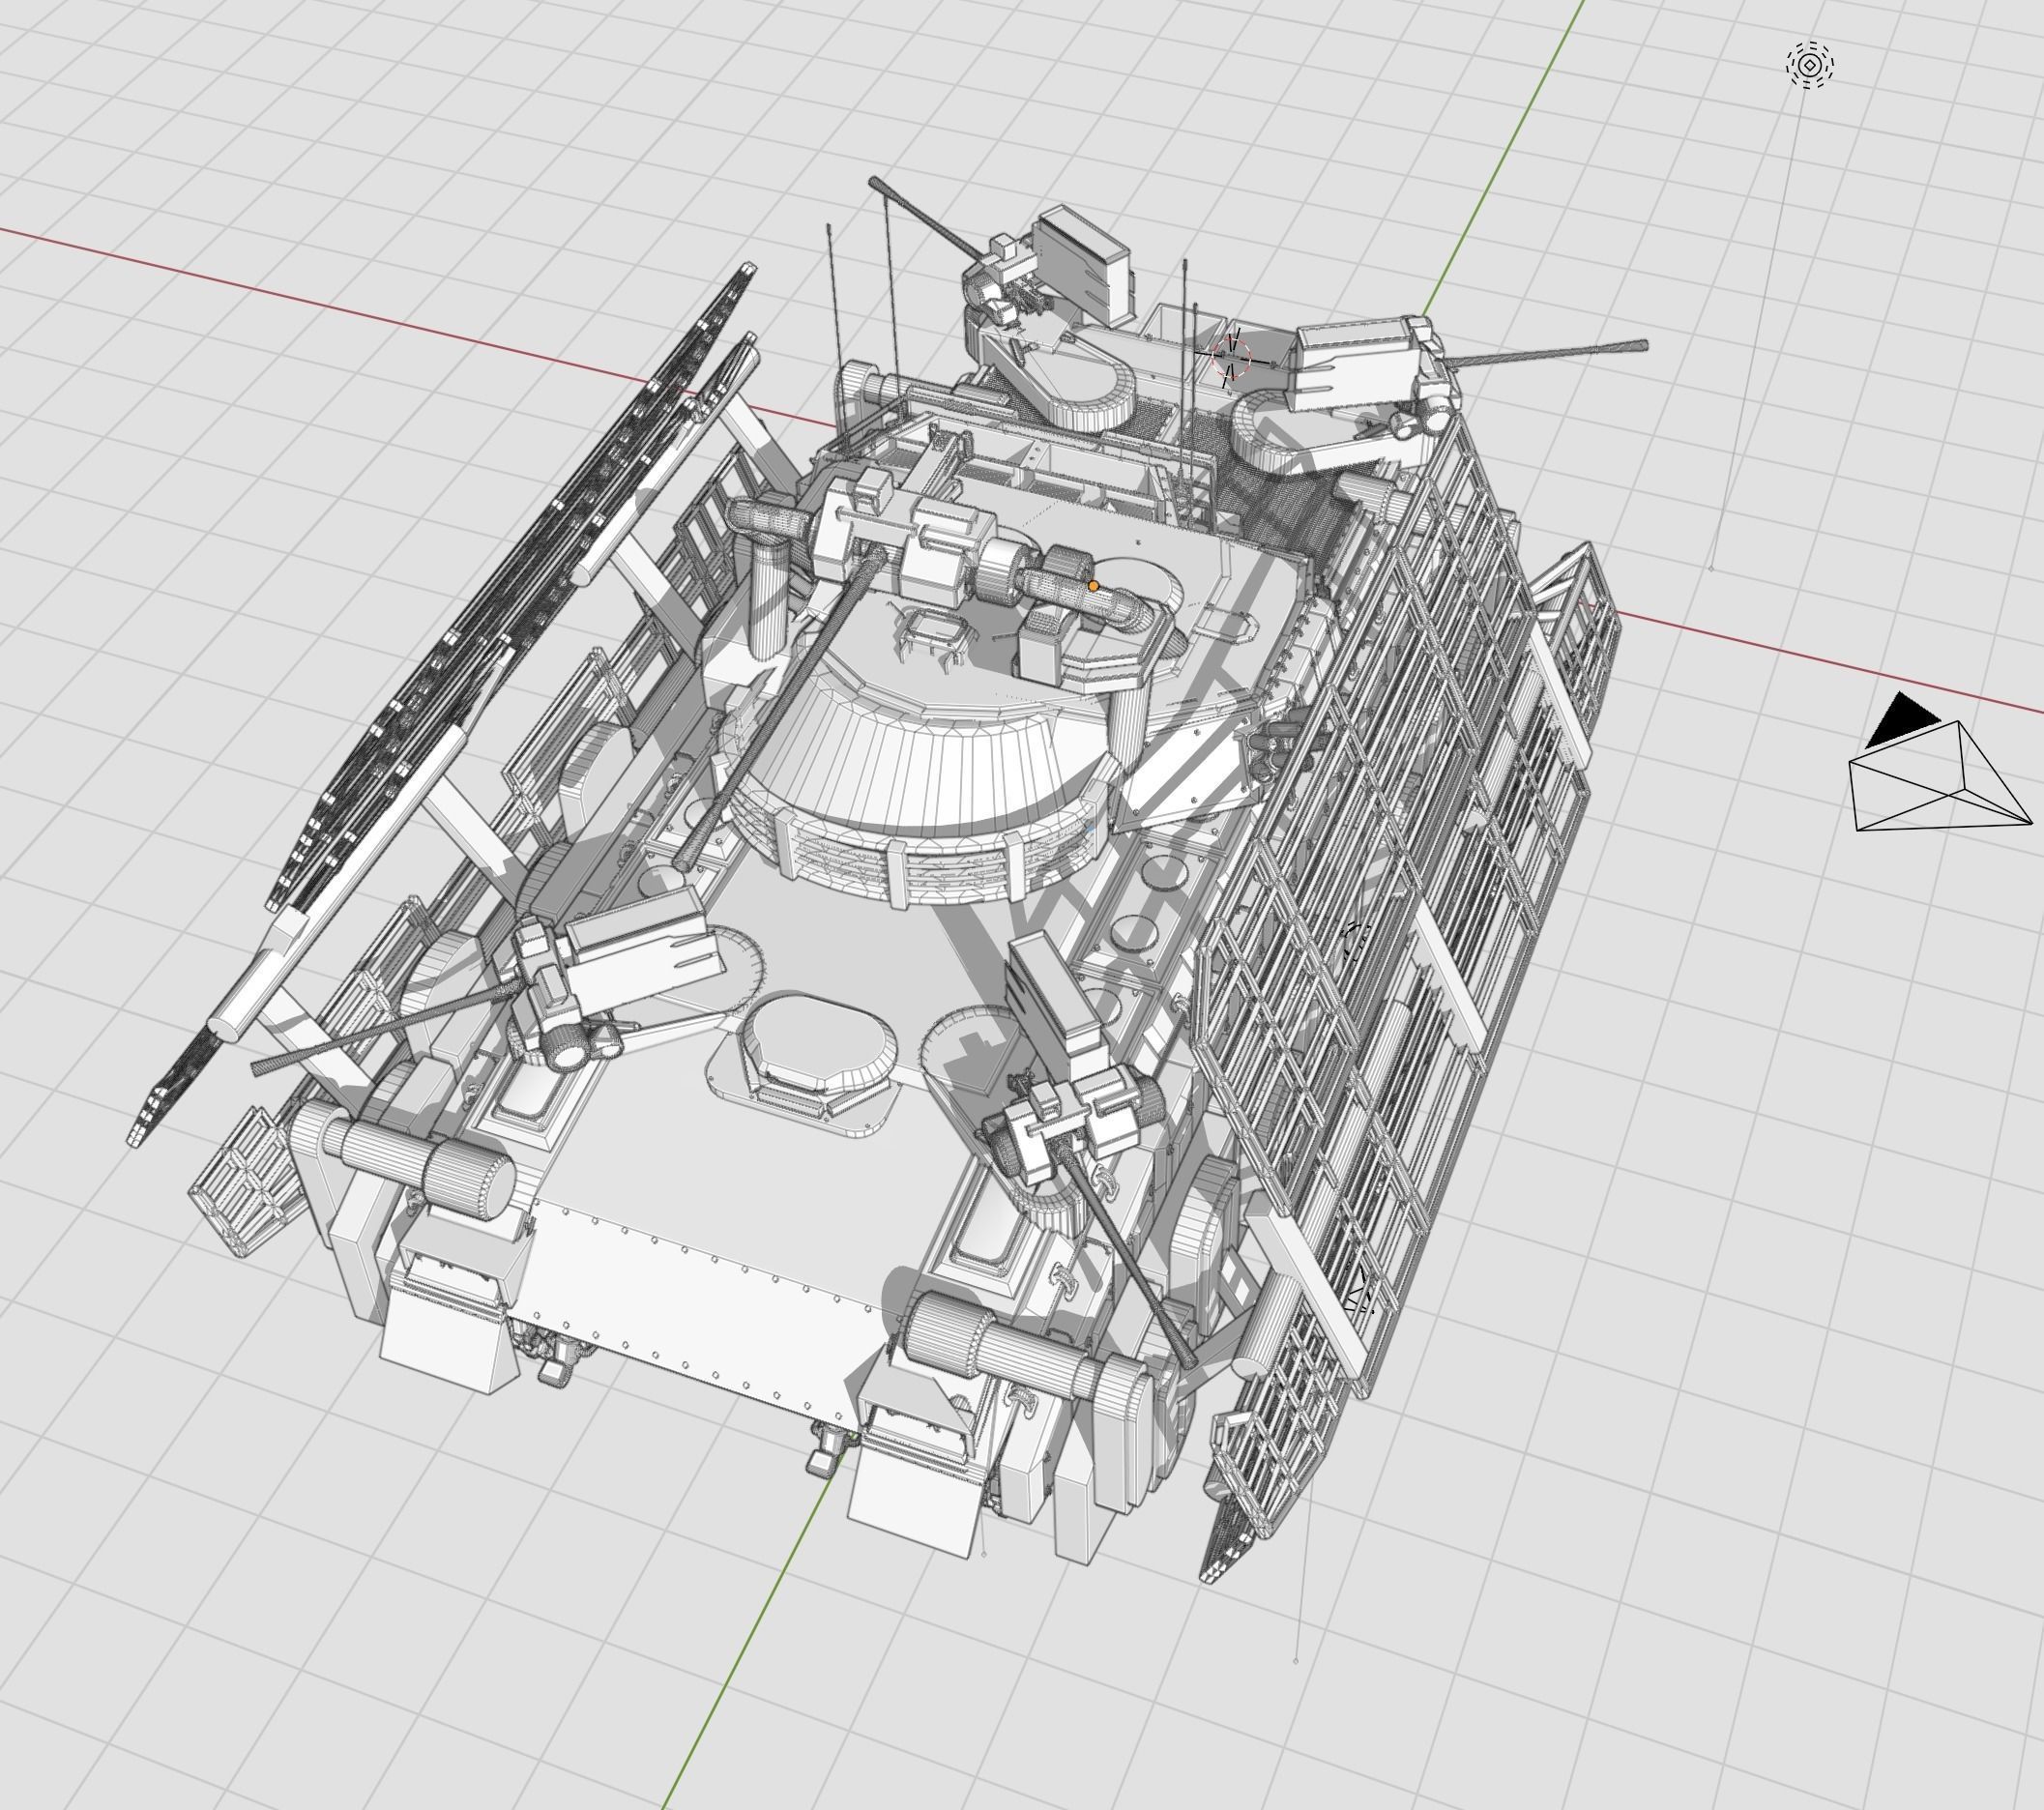
Task: Select the point light object with dashed circles
Action: coord(1810,65)
